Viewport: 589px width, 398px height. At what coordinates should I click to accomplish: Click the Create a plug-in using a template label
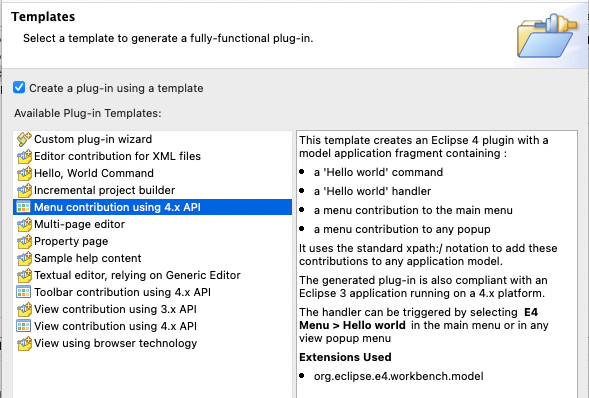(116, 88)
